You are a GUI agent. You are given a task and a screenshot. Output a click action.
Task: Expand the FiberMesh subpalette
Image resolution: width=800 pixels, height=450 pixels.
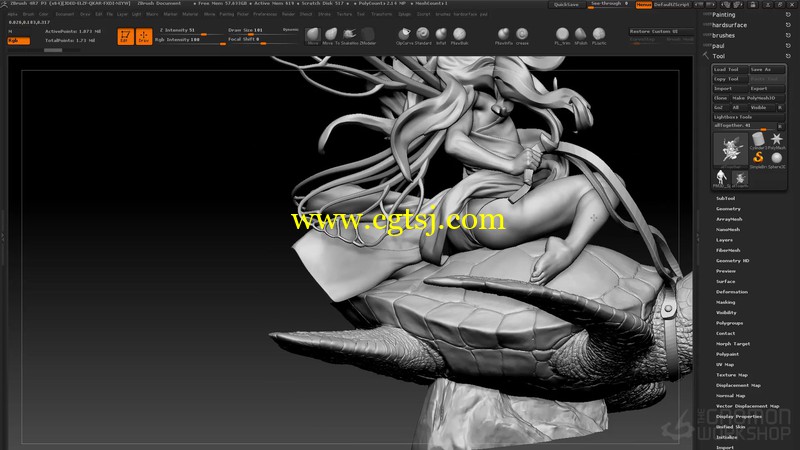coord(728,251)
